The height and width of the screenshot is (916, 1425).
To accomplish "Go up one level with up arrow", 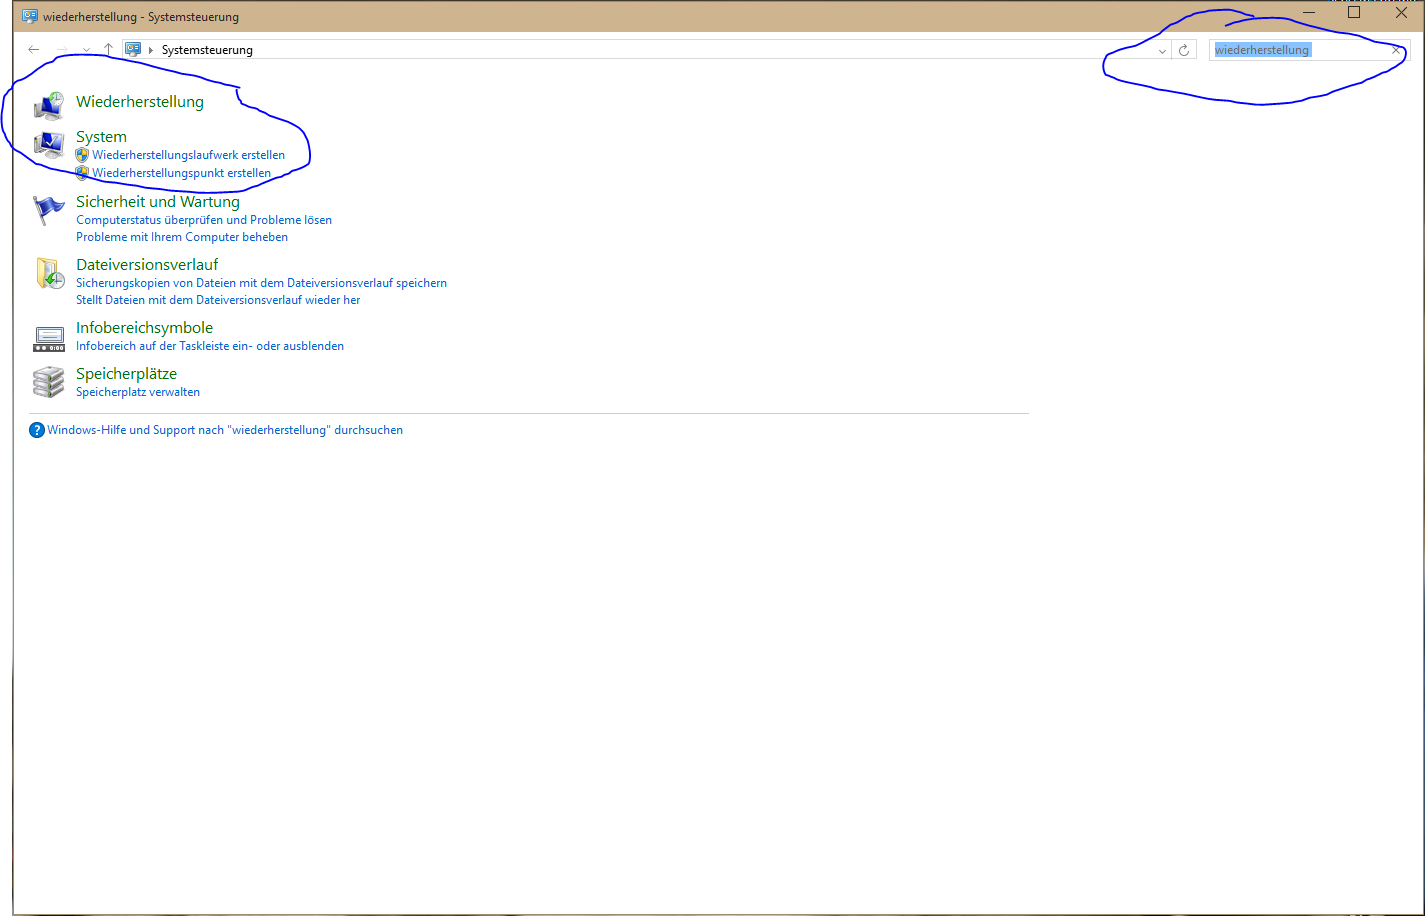I will [108, 49].
